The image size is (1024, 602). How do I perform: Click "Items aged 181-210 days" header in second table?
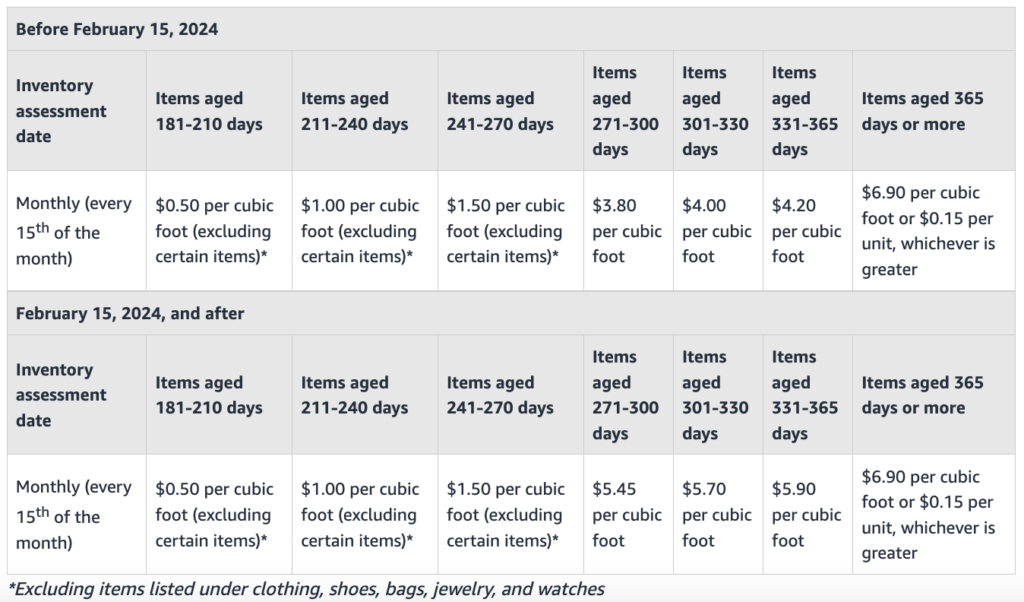[208, 395]
